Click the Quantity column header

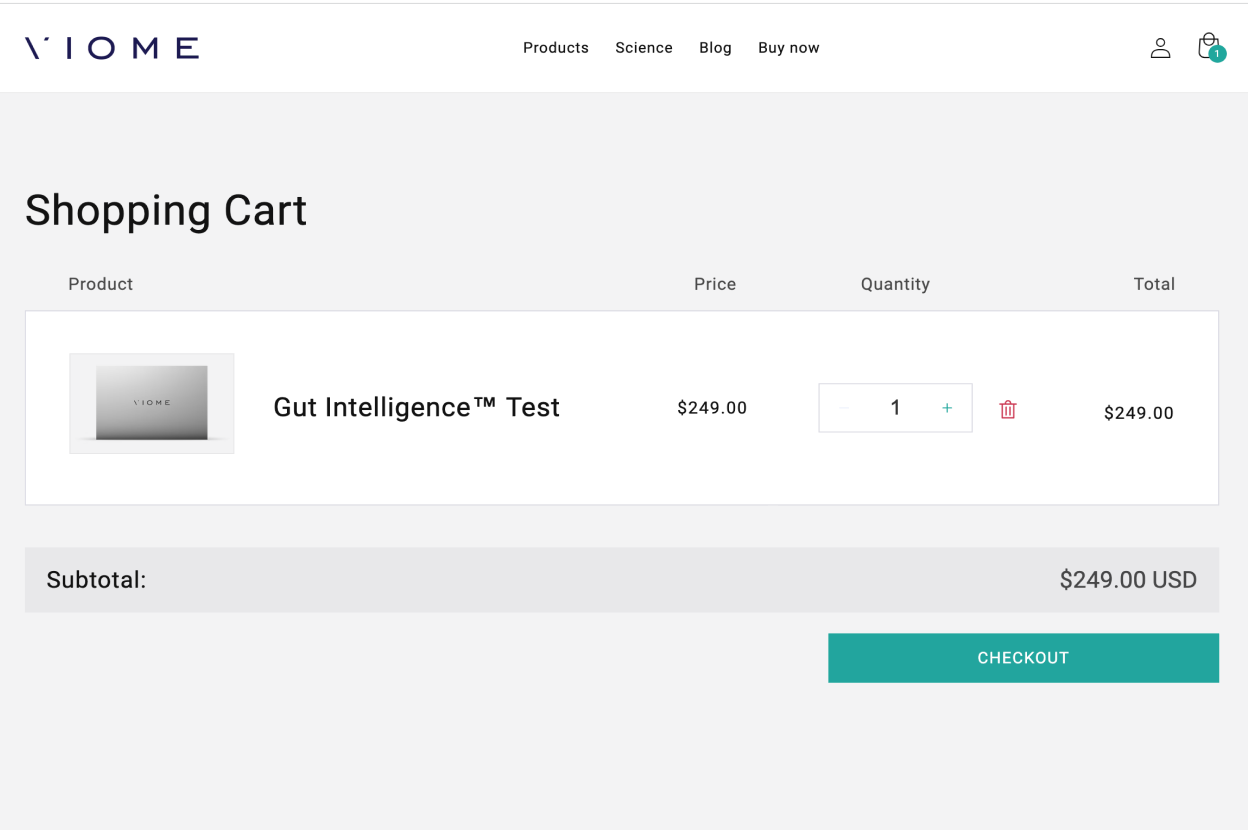coord(895,284)
